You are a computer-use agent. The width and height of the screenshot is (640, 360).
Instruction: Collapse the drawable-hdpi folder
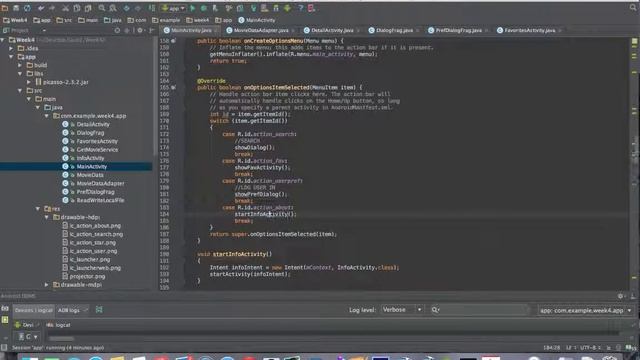point(47,217)
